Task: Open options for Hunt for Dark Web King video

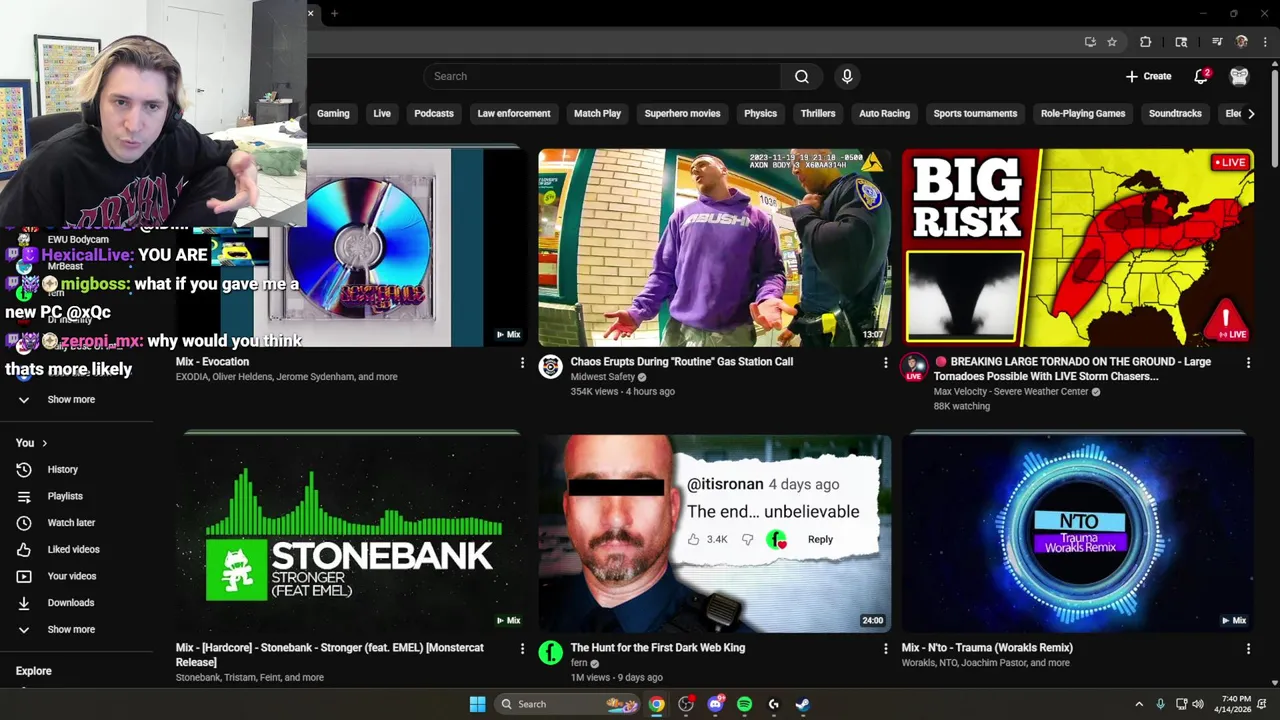Action: (x=885, y=649)
